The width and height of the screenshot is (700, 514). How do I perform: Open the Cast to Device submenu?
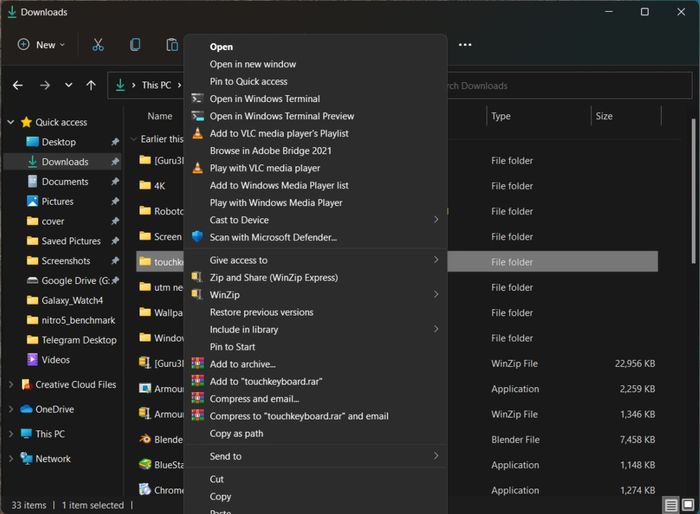(x=316, y=220)
